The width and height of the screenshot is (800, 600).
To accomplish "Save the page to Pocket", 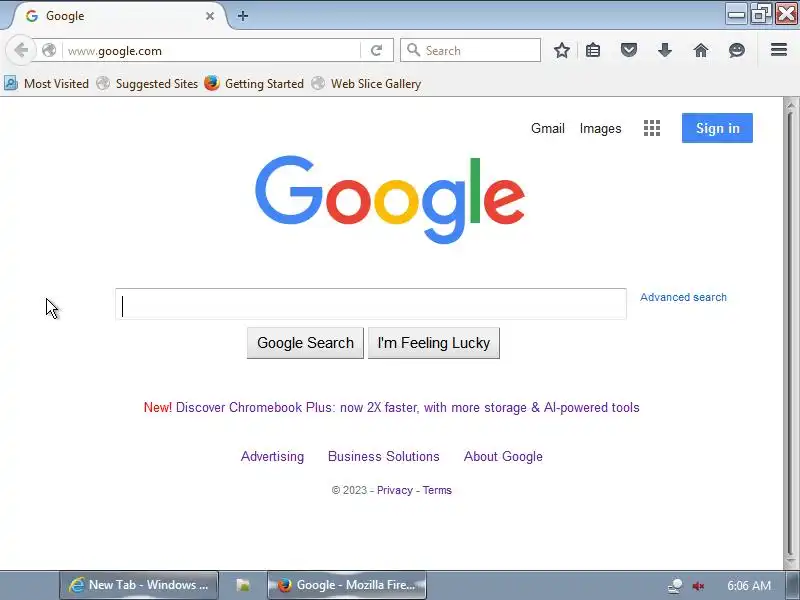I will pos(629,50).
